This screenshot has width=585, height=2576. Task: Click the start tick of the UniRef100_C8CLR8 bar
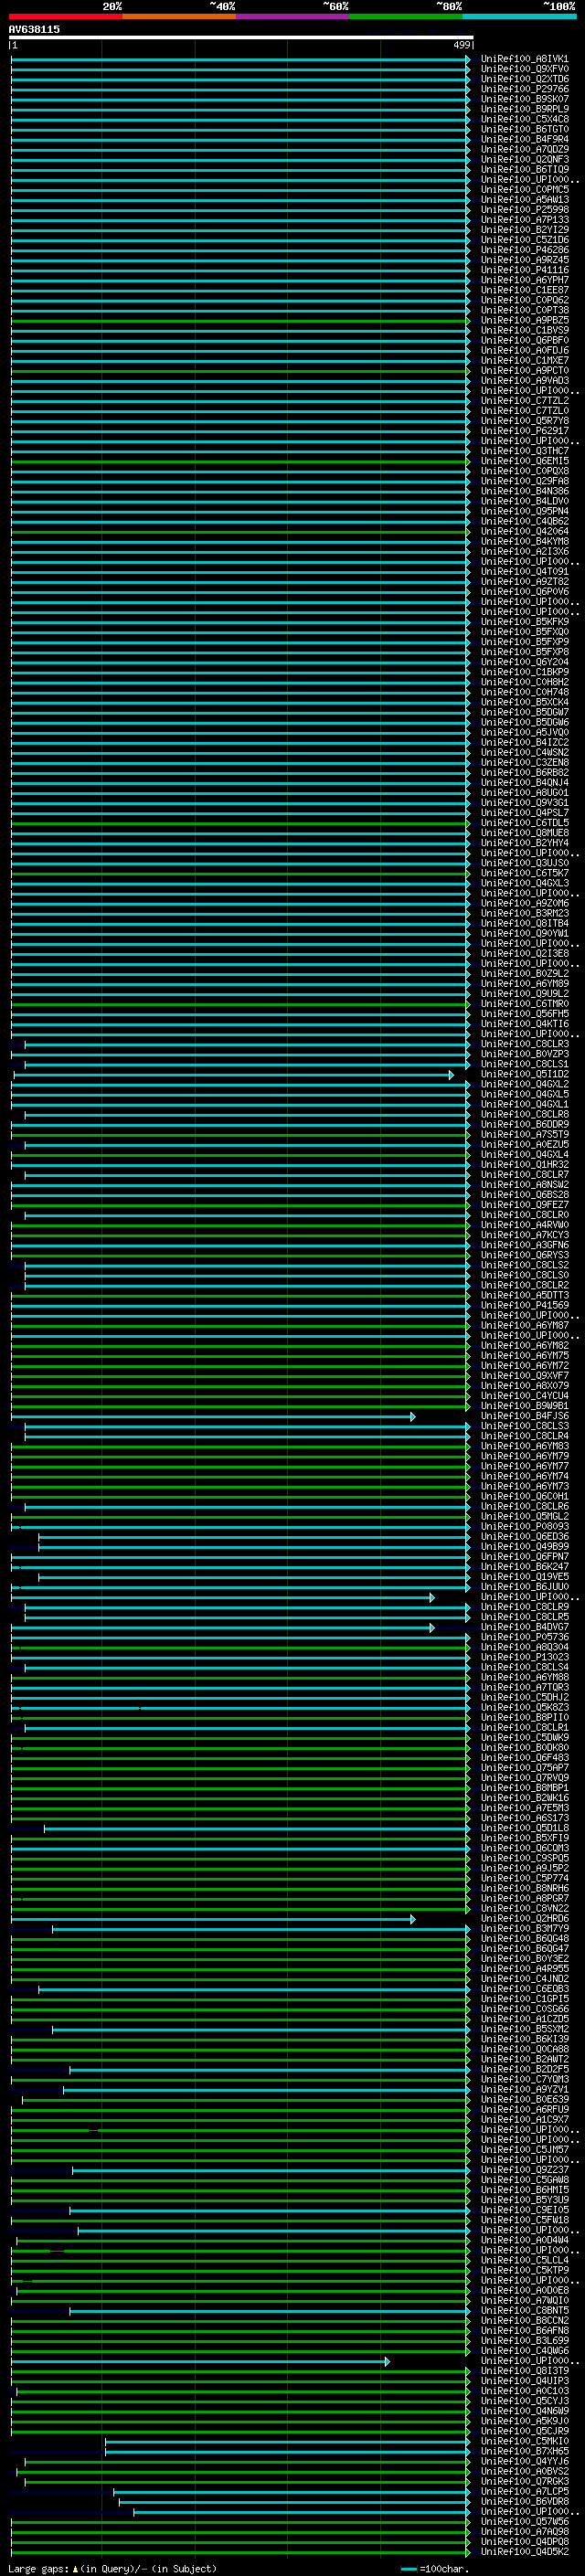(x=25, y=1115)
